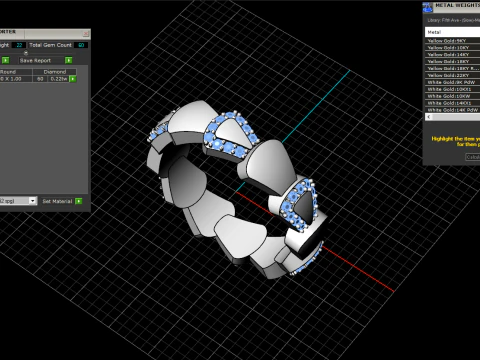Click the Set Material label
This screenshot has height=360, width=480.
pyautogui.click(x=57, y=201)
